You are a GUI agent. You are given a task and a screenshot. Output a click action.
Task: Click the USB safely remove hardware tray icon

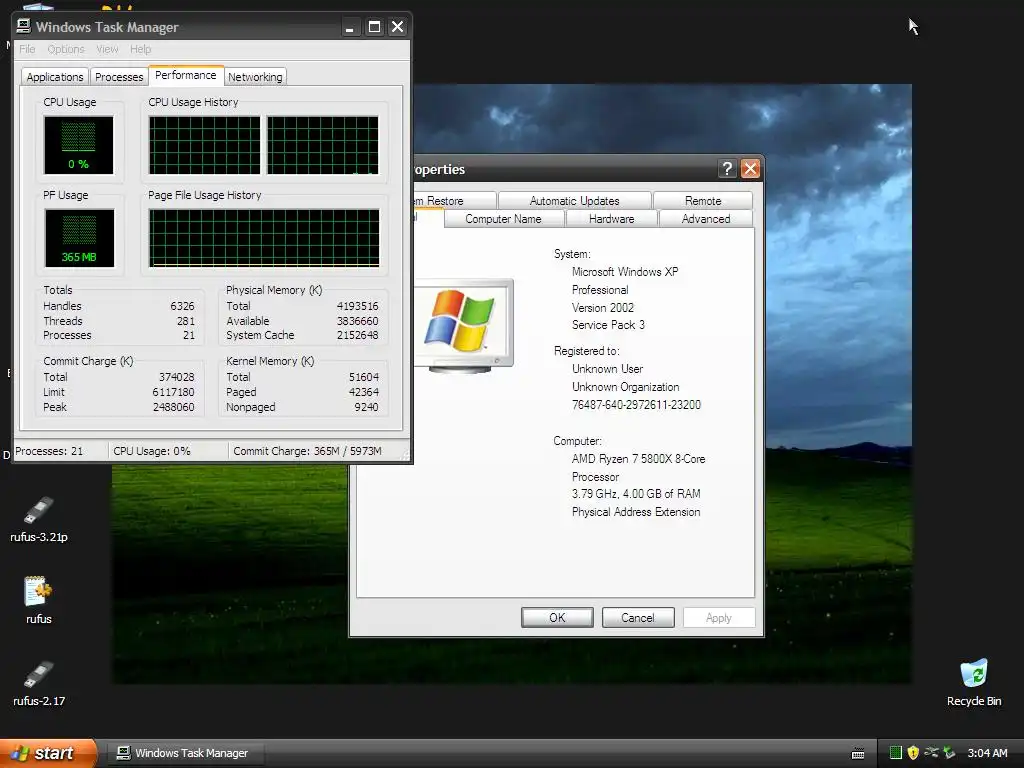coord(931,753)
